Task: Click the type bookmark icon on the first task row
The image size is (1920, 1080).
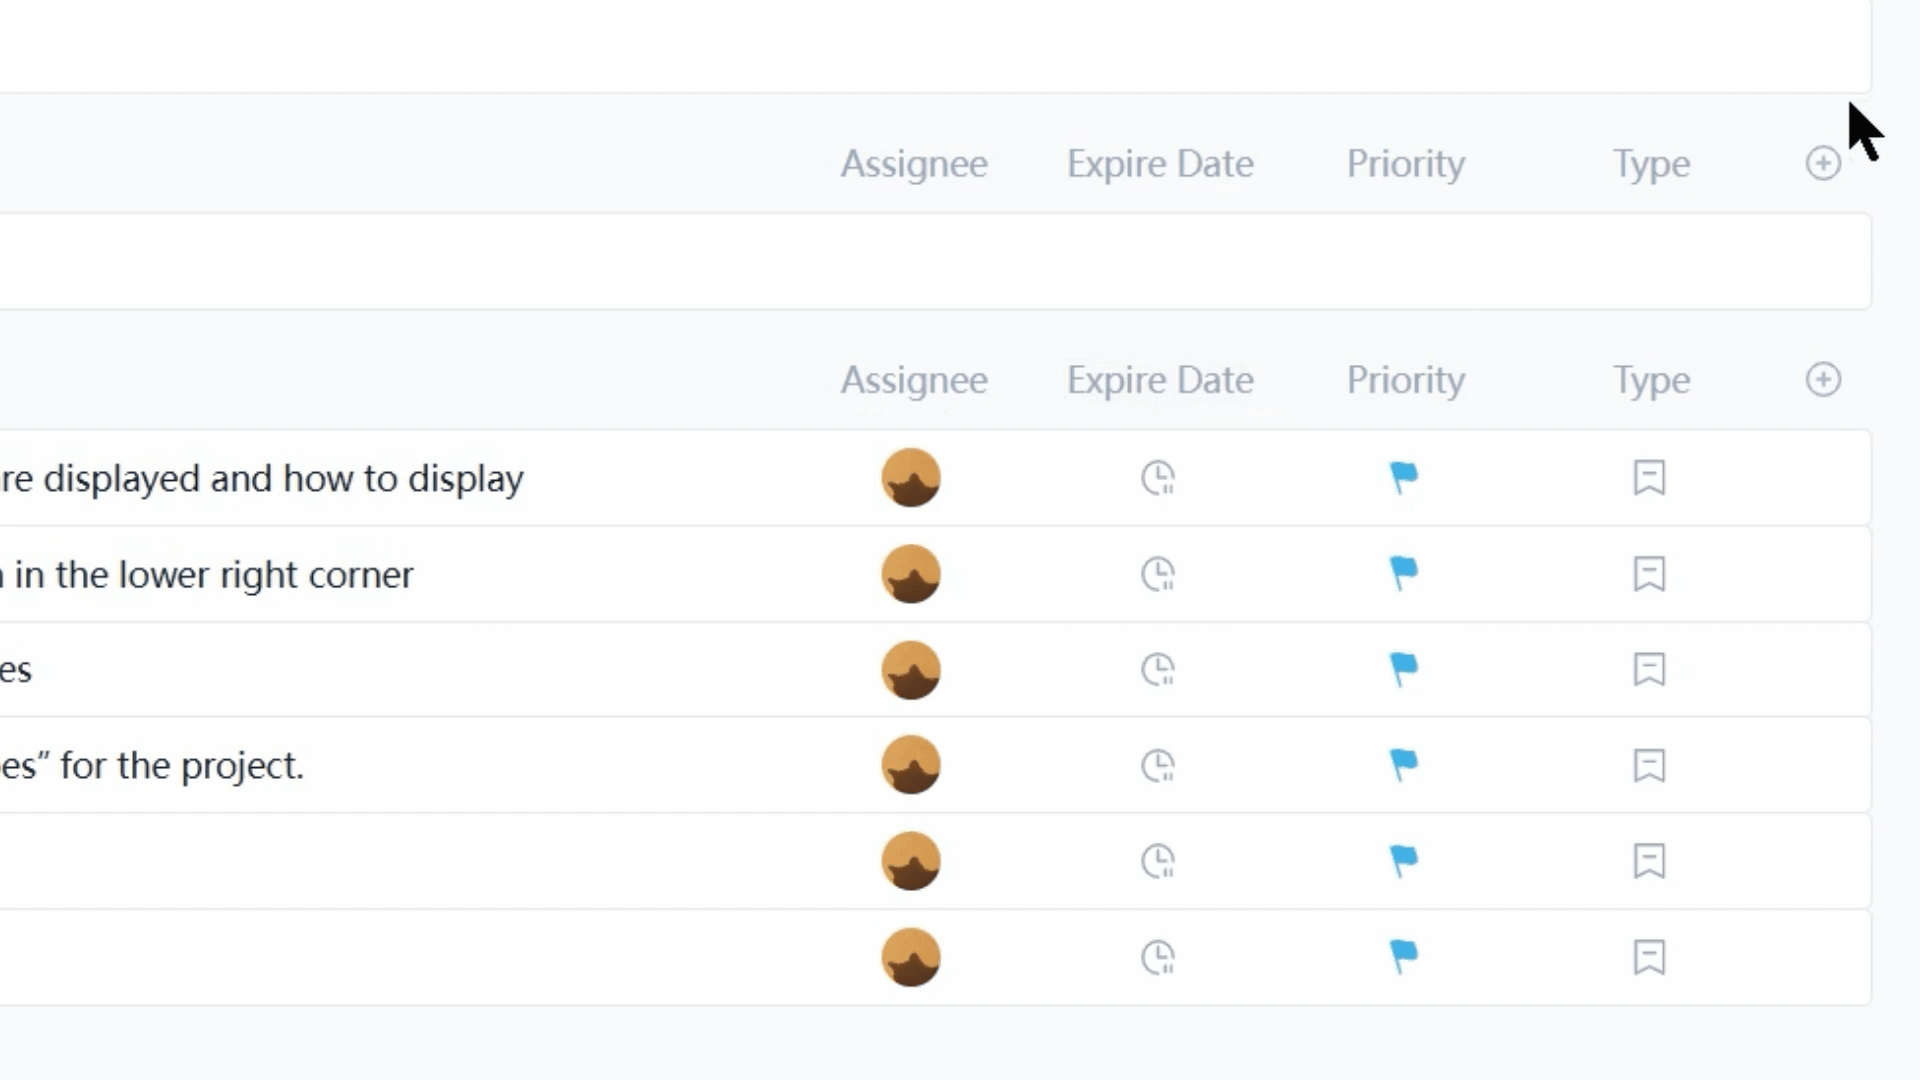Action: [x=1649, y=478]
